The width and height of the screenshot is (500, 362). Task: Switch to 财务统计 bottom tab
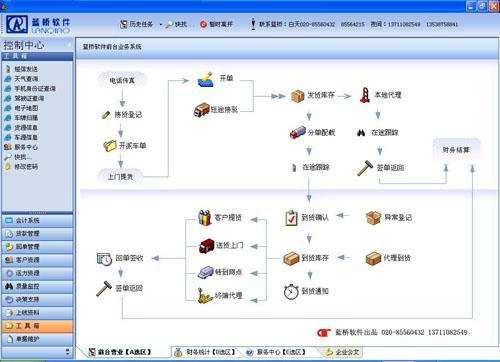tap(205, 352)
